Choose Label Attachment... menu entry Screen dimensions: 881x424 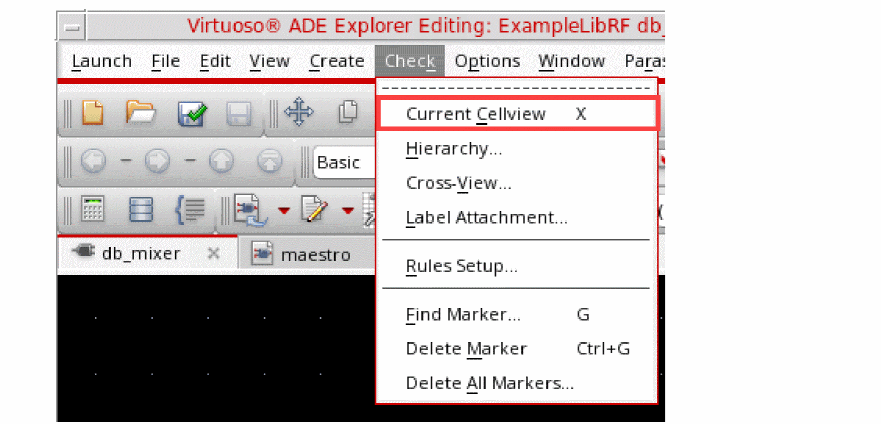point(516,217)
